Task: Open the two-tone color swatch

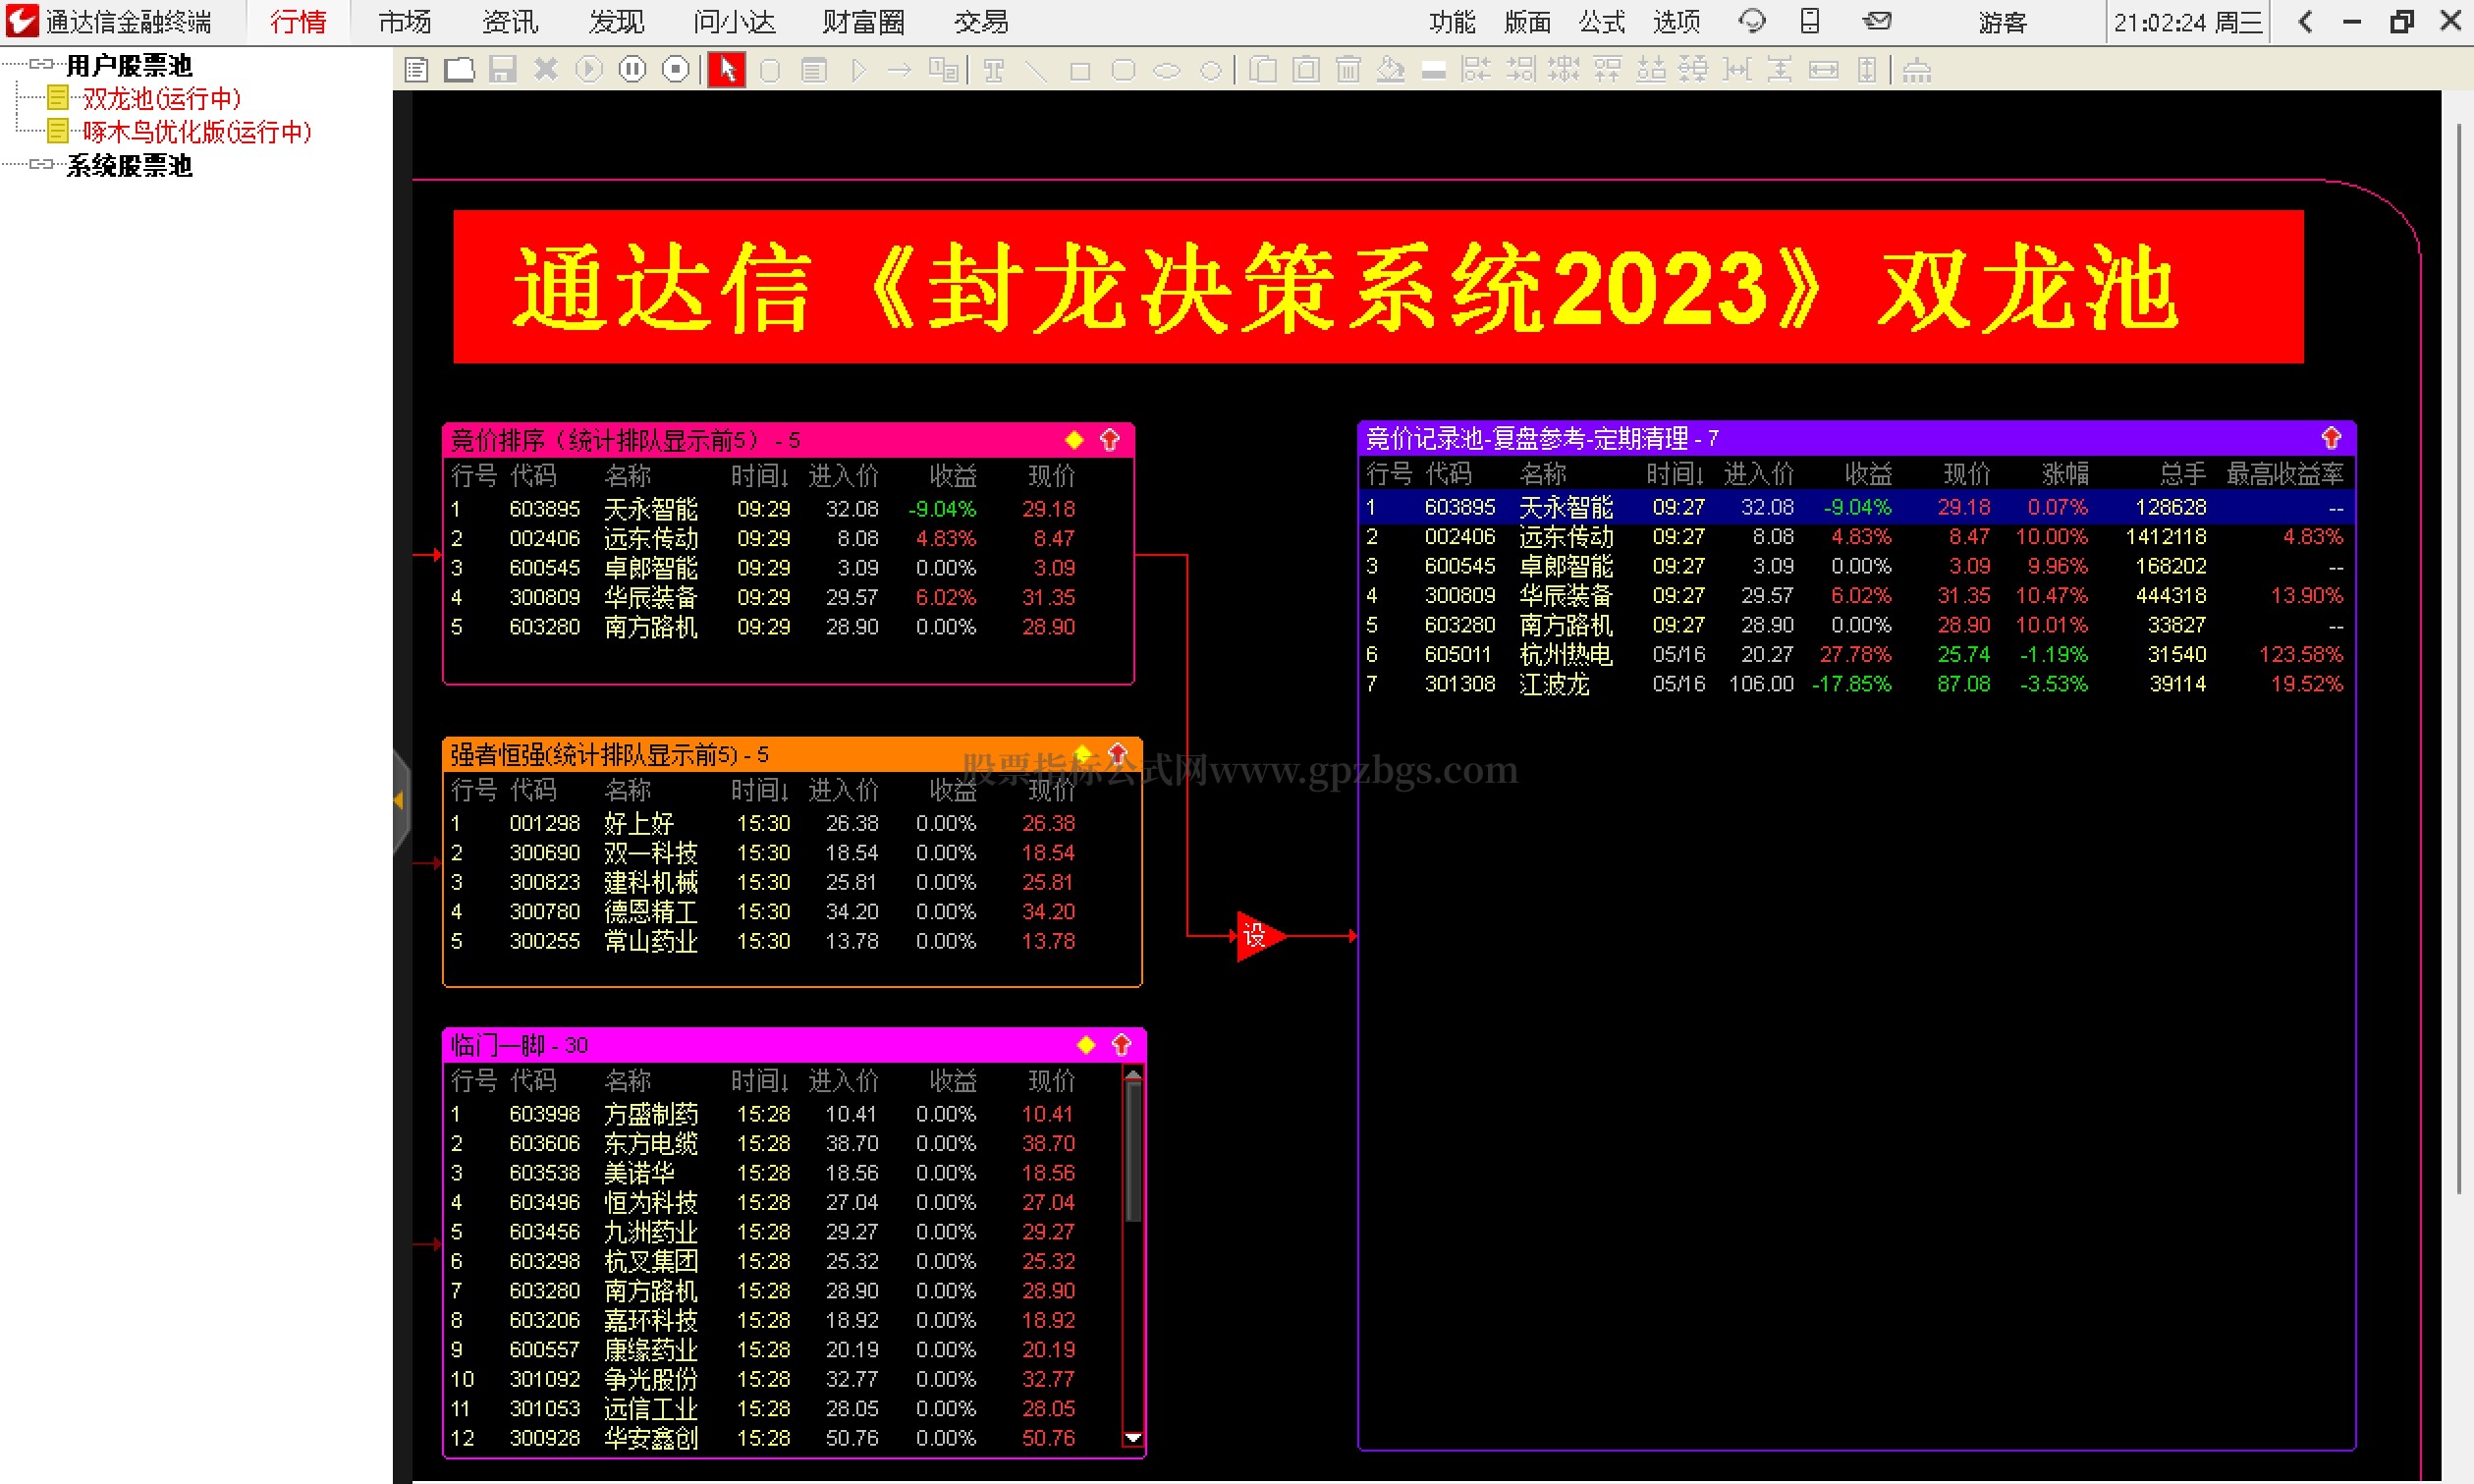Action: [x=1434, y=71]
